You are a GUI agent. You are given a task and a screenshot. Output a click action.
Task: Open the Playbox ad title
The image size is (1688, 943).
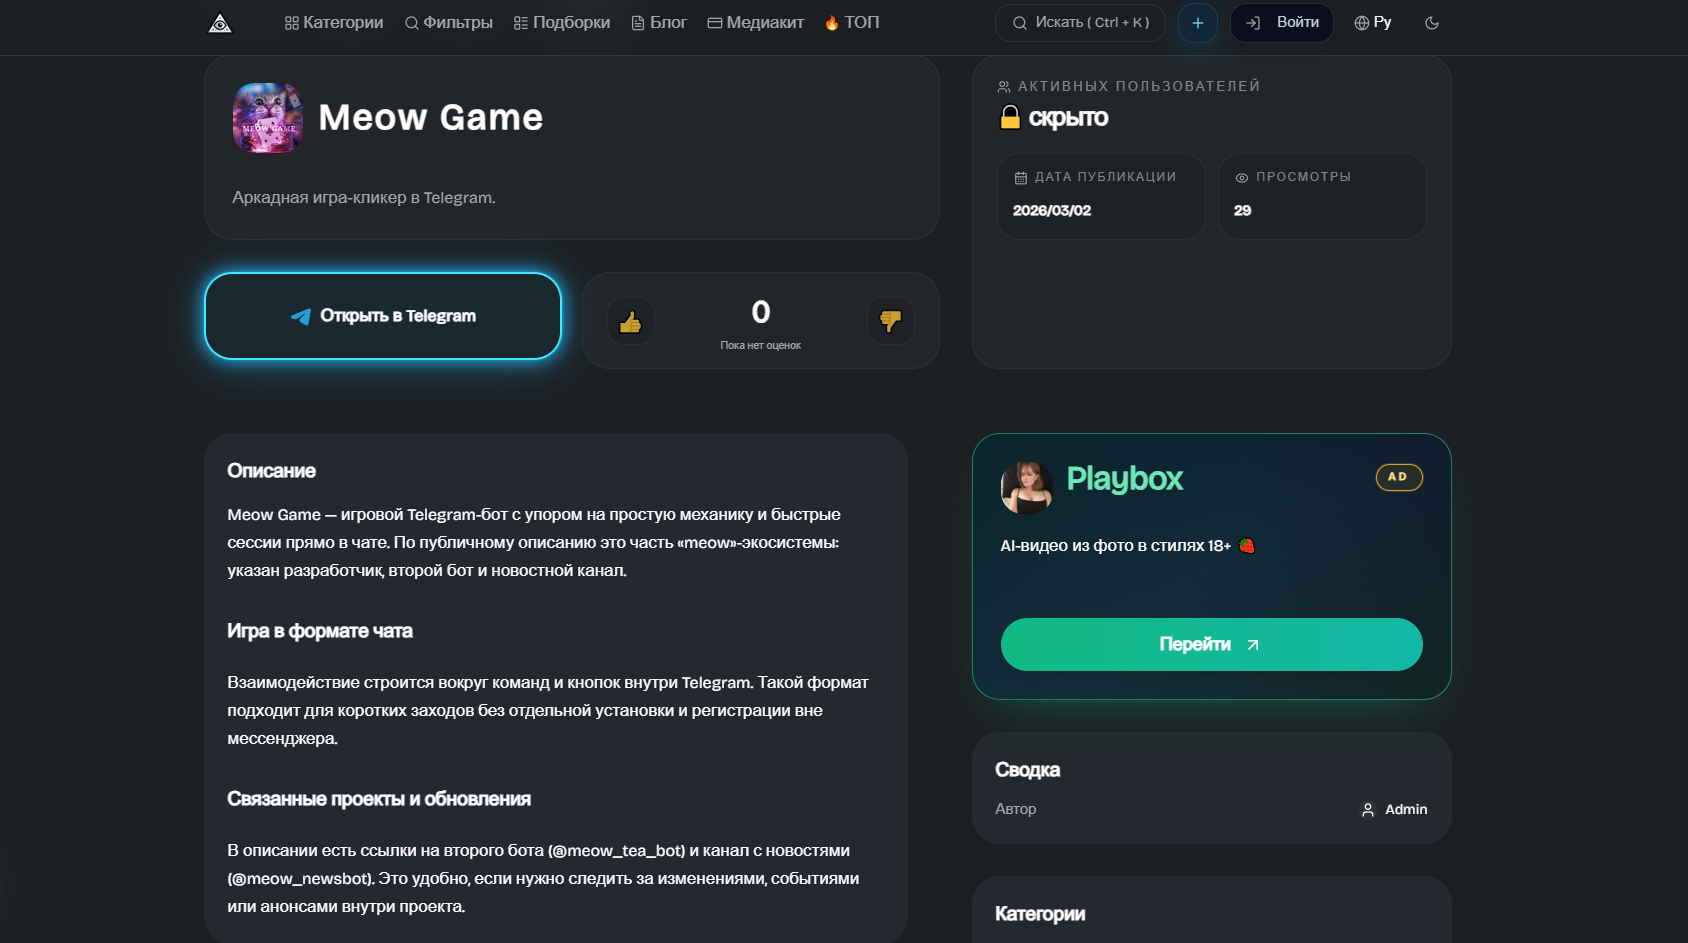1125,479
